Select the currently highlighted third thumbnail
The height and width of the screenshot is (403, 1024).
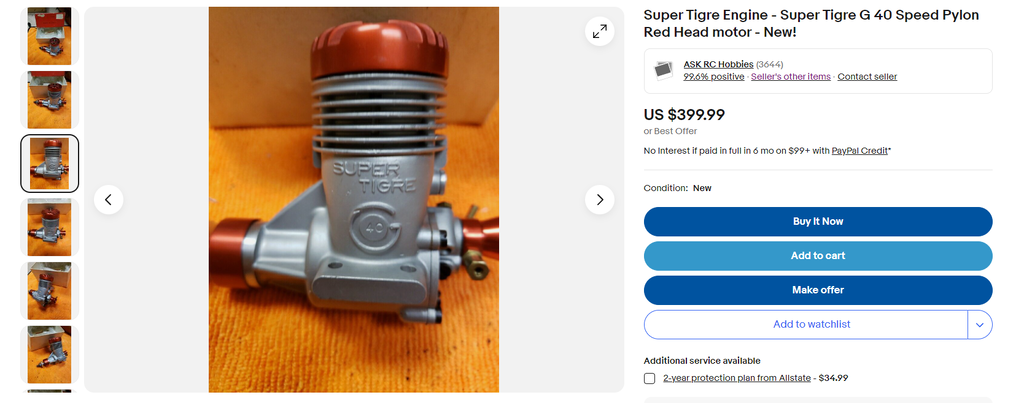click(50, 163)
